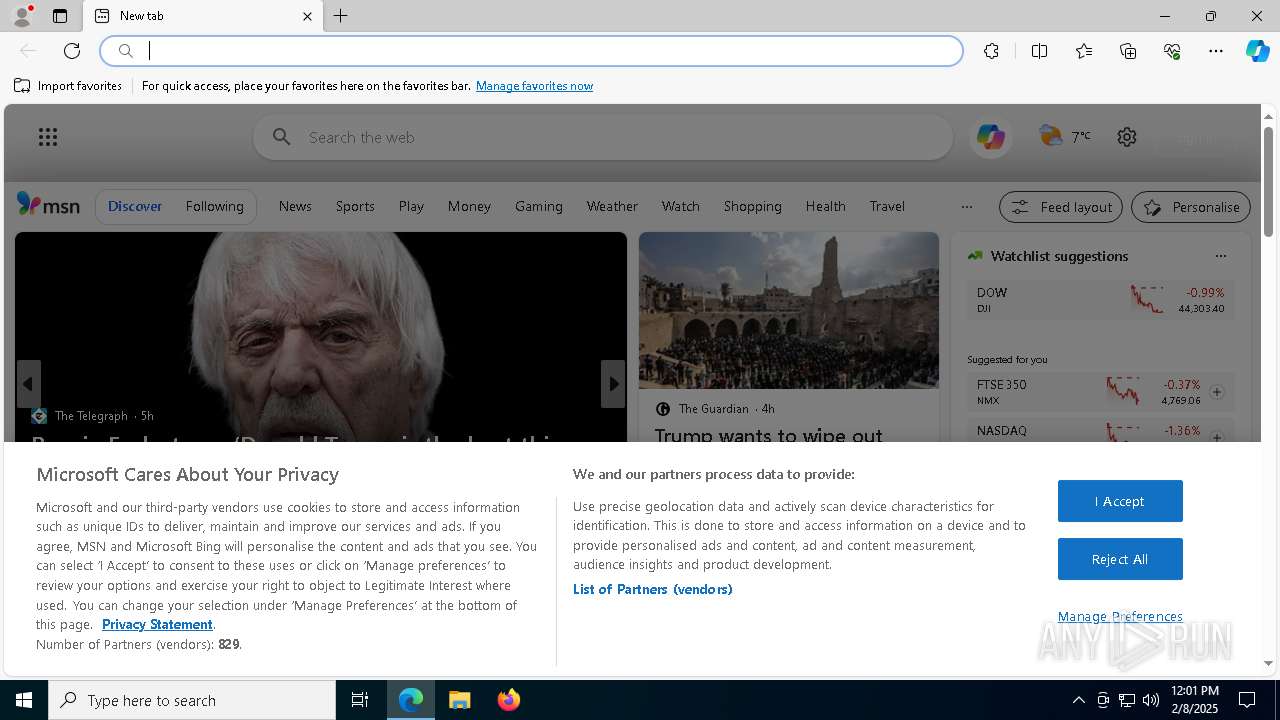This screenshot has height=720, width=1280.
Task: Open the DOW stock row
Action: click(1100, 300)
